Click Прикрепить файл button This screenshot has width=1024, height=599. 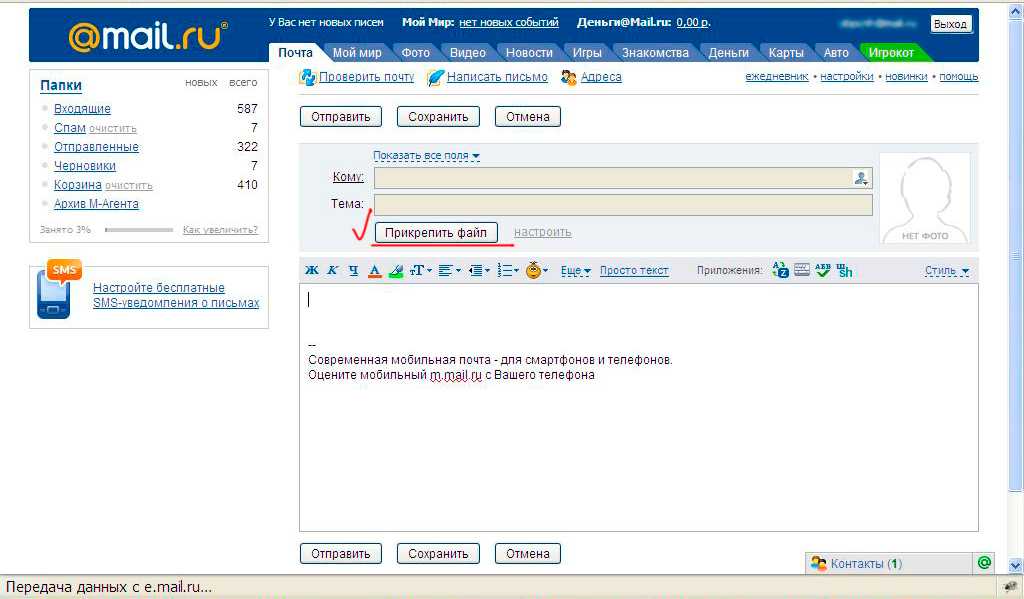click(x=436, y=233)
